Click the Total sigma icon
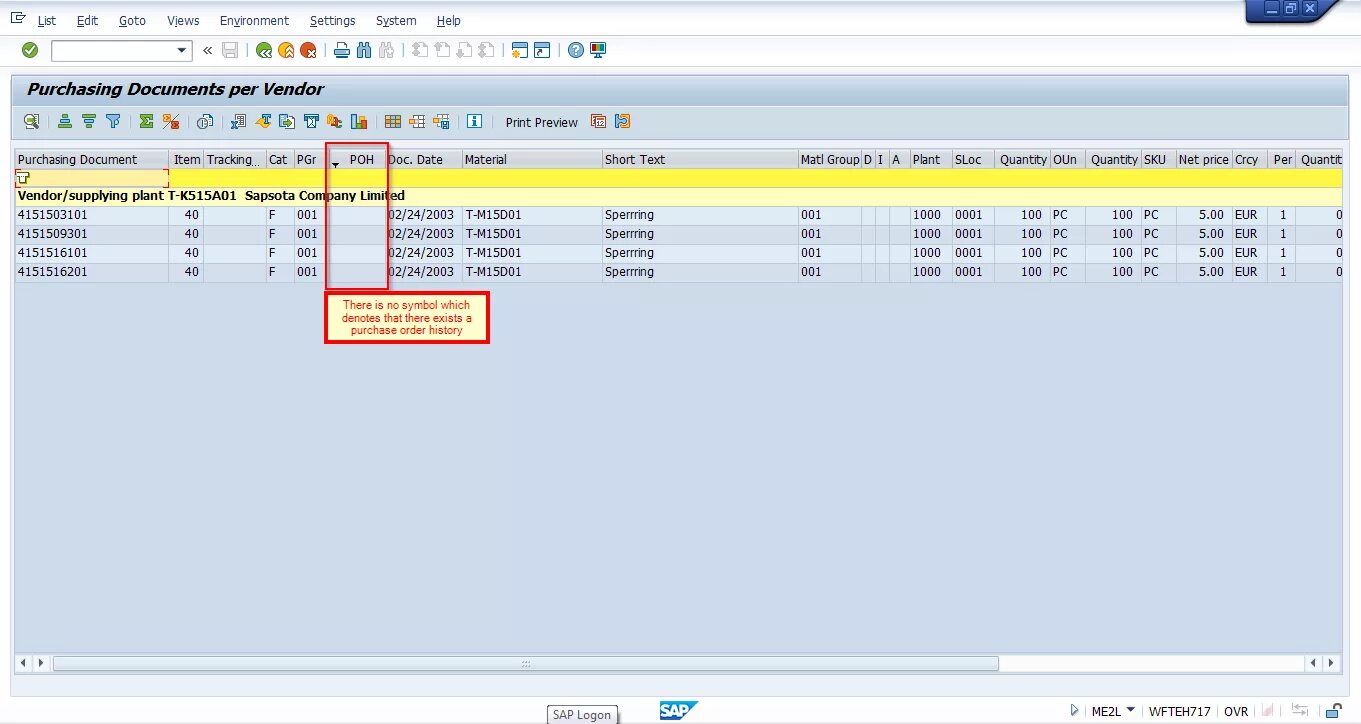The image size is (1361, 724). pos(146,122)
